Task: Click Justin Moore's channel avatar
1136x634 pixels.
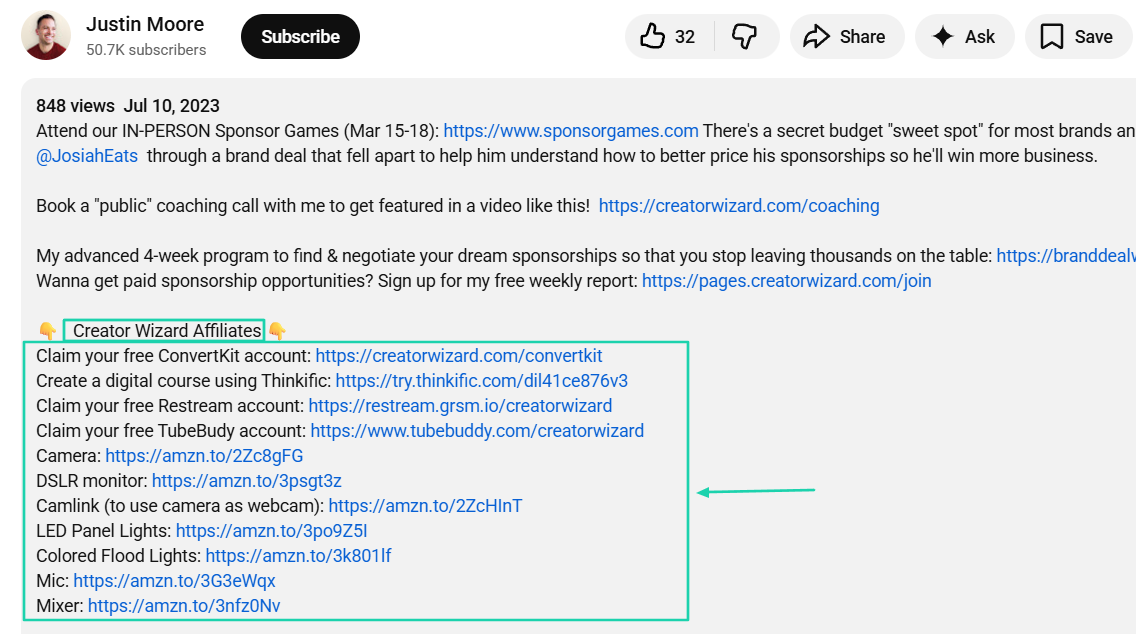Action: pyautogui.click(x=46, y=36)
